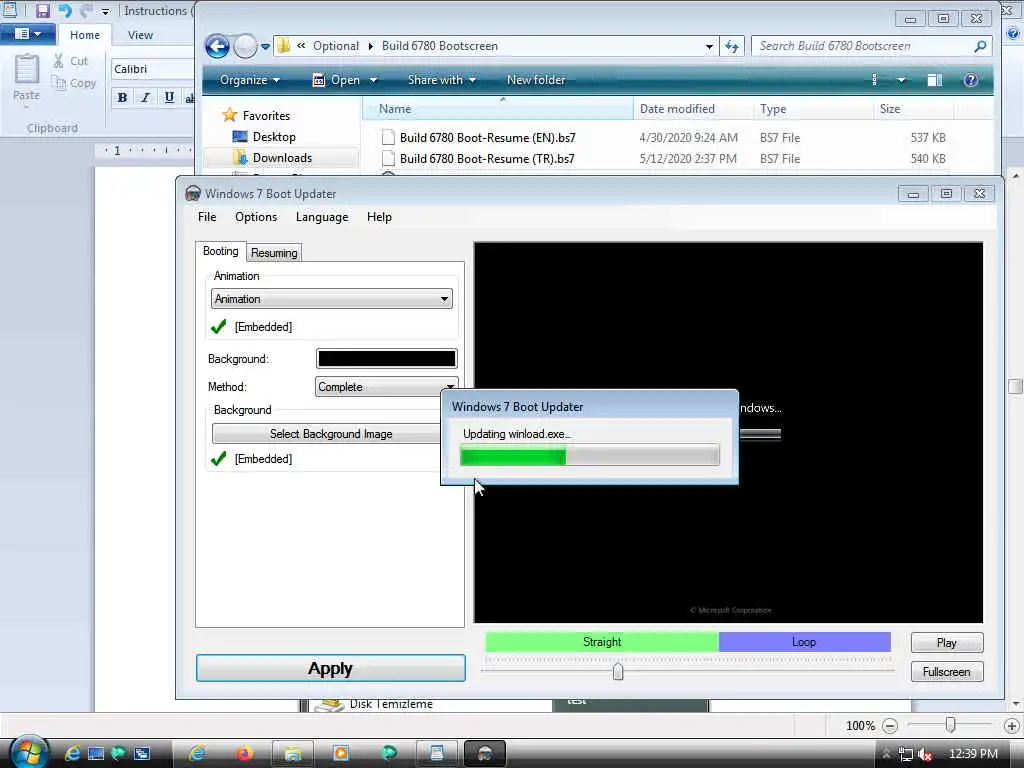Viewport: 1024px width, 768px height.
Task: Click the Calibri font name box
Action: click(x=153, y=69)
